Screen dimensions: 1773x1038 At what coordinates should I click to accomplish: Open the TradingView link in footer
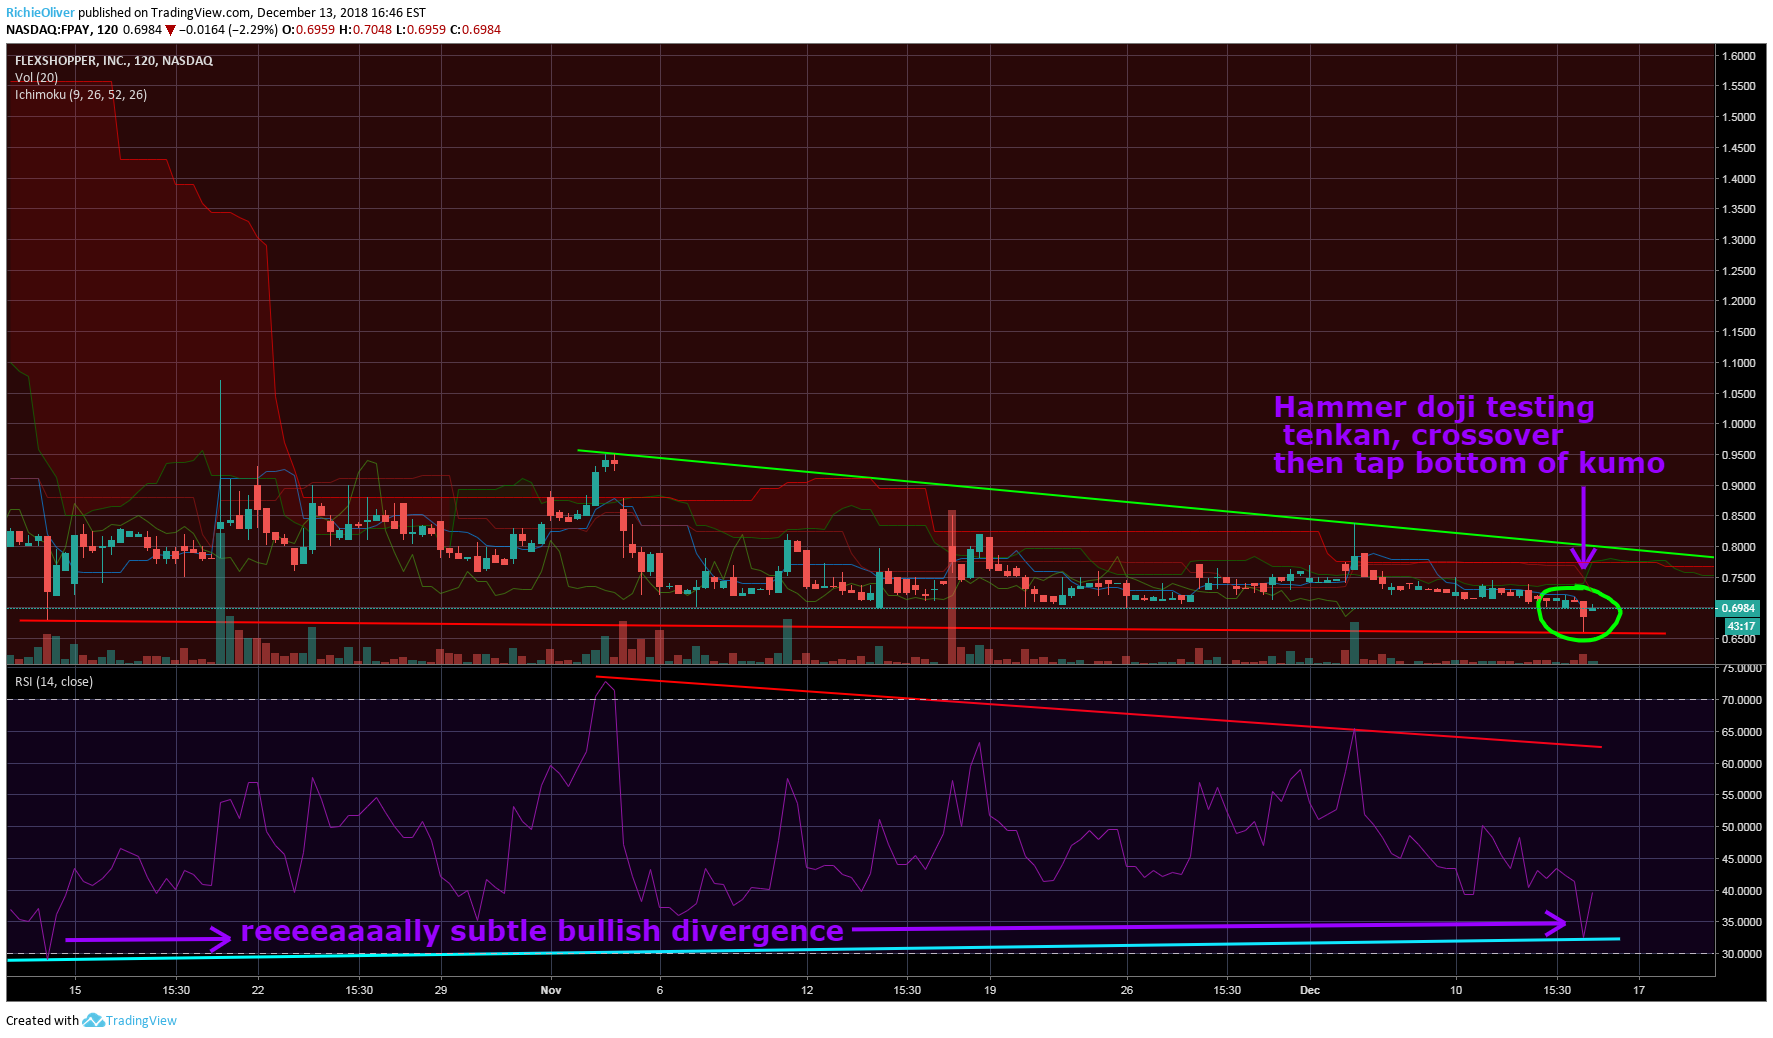pyautogui.click(x=141, y=1021)
